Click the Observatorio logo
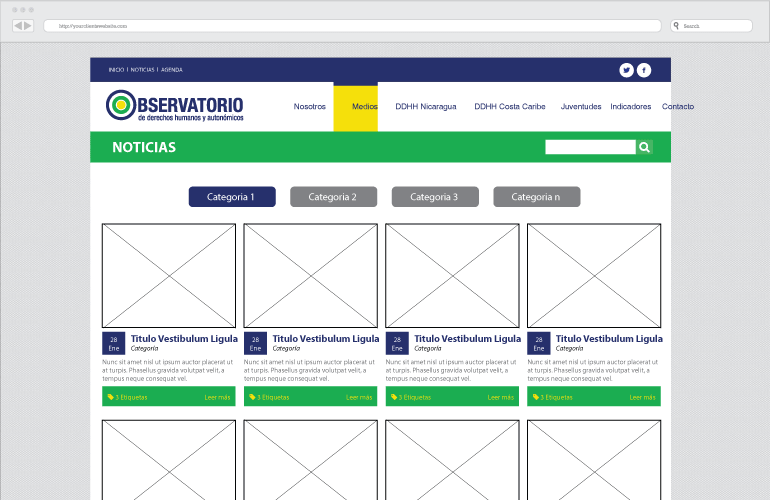Image resolution: width=770 pixels, height=500 pixels. tap(175, 105)
